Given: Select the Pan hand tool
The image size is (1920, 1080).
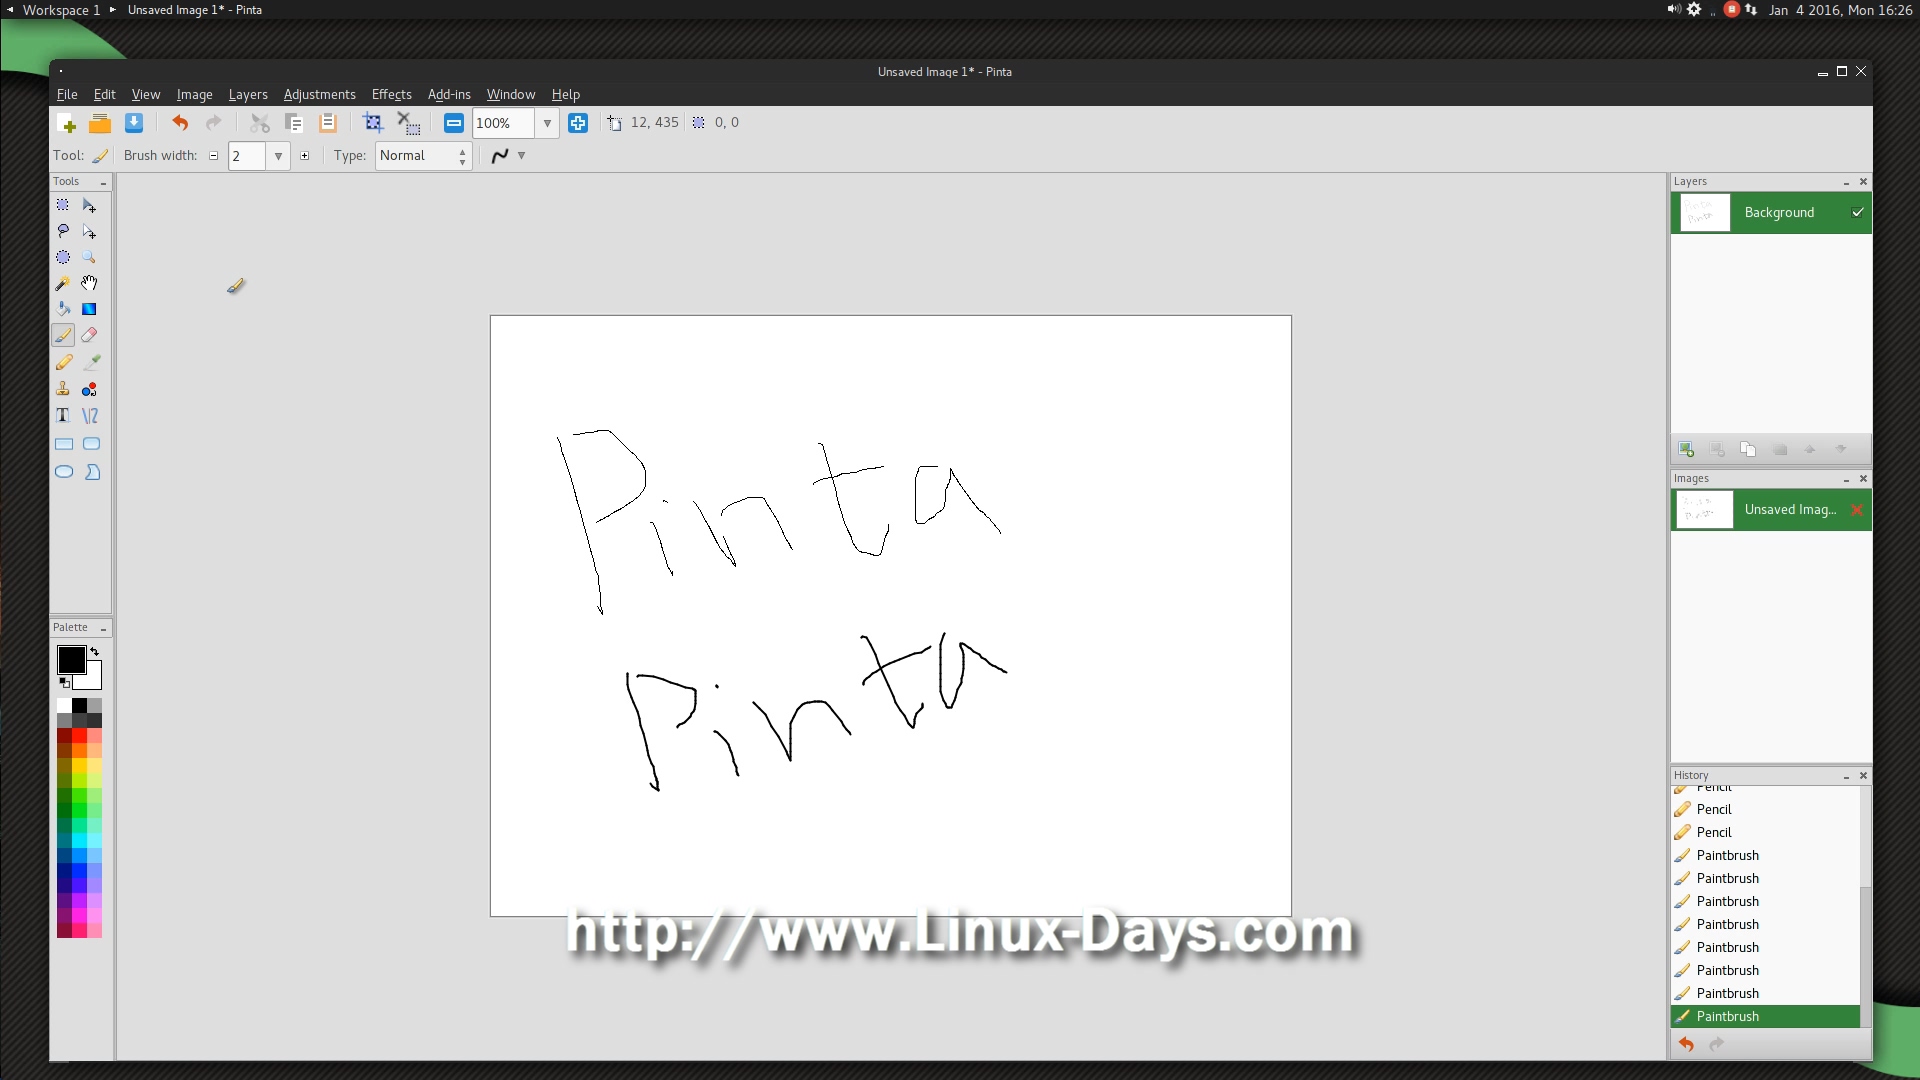Looking at the screenshot, I should [x=90, y=283].
